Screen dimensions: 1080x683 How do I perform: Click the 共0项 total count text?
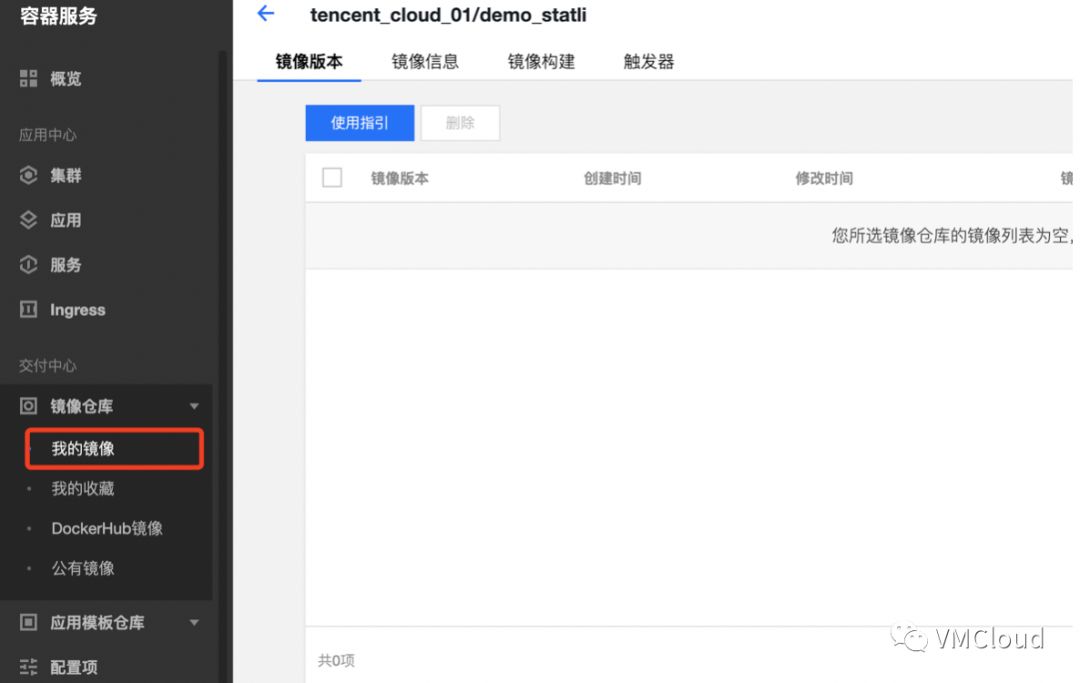pyautogui.click(x=336, y=660)
